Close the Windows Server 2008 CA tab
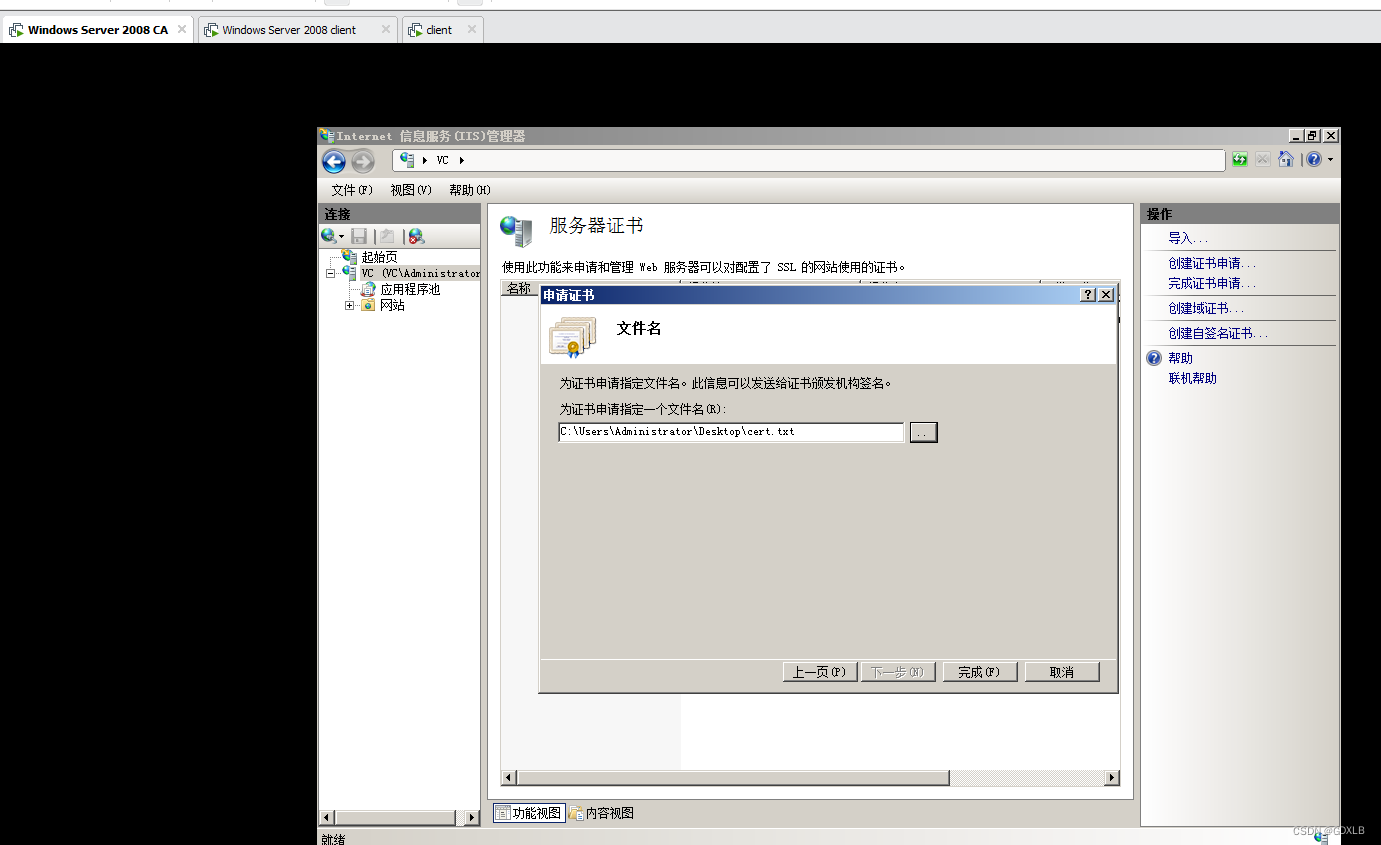 181,30
